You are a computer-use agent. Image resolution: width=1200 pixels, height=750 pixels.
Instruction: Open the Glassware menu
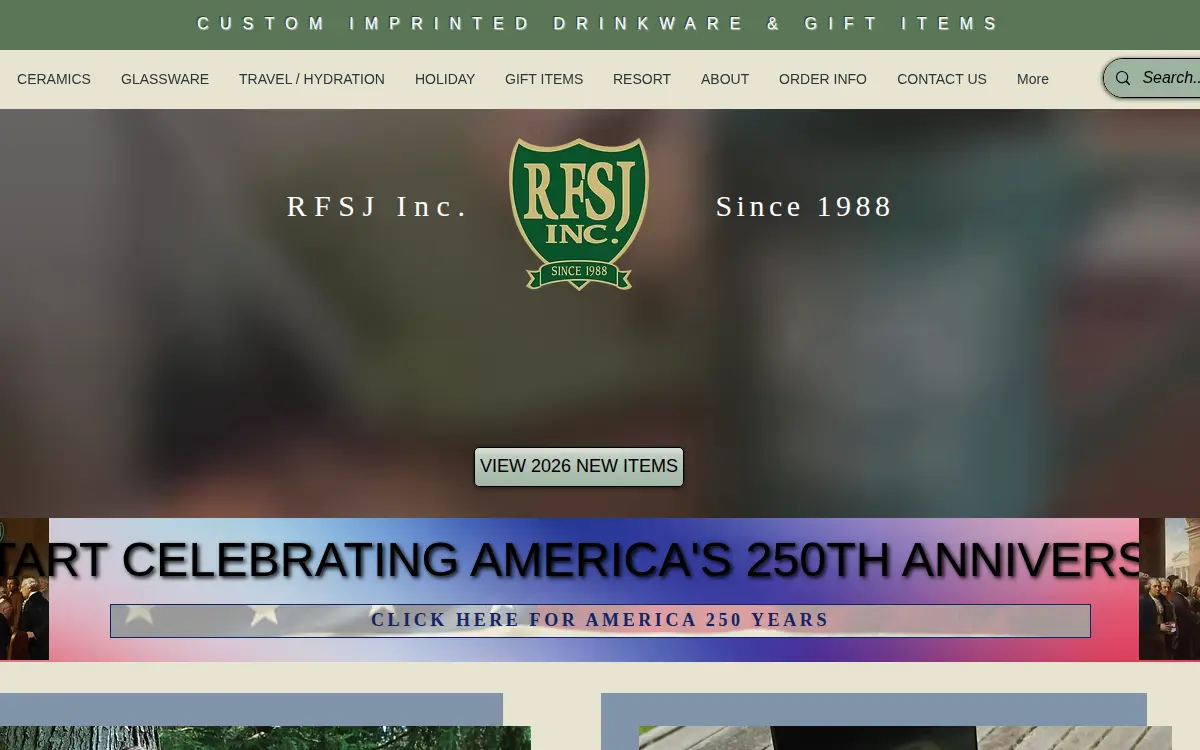[165, 79]
